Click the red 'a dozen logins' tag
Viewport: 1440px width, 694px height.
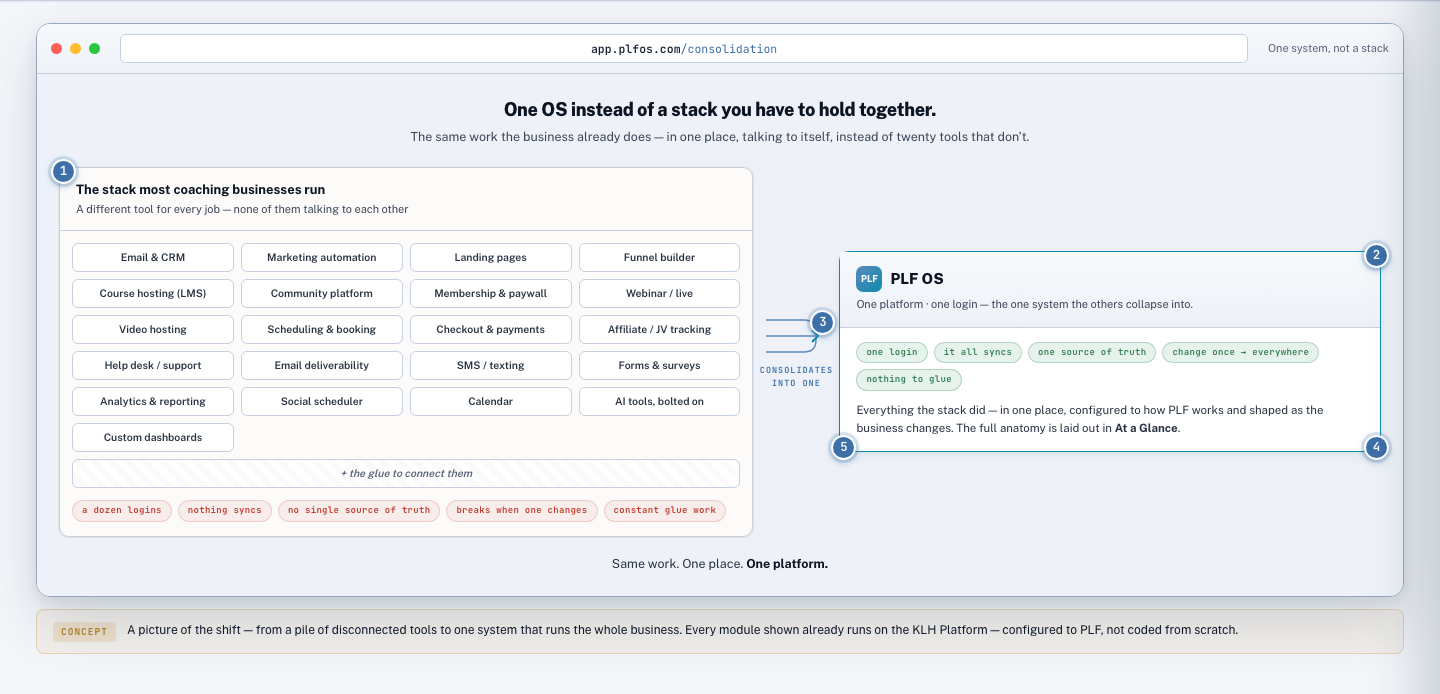122,510
